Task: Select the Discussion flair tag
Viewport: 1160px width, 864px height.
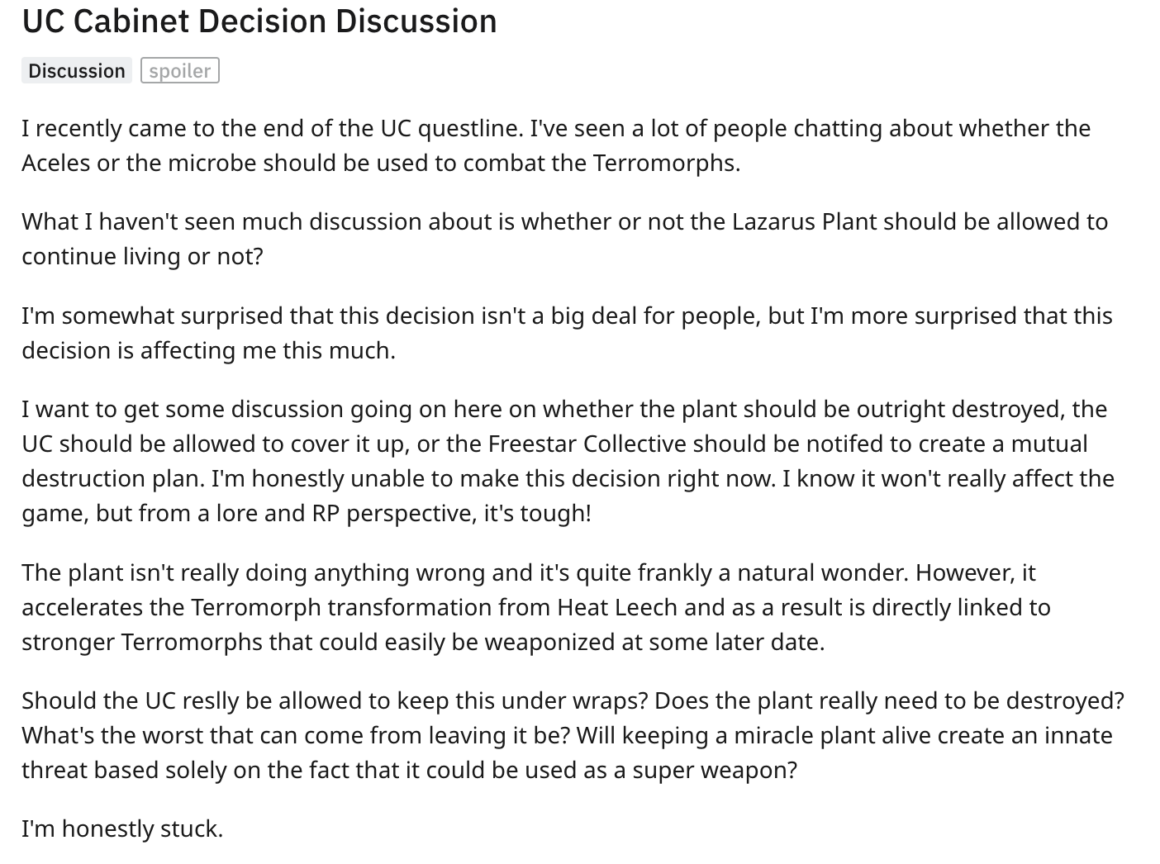Action: click(x=77, y=71)
